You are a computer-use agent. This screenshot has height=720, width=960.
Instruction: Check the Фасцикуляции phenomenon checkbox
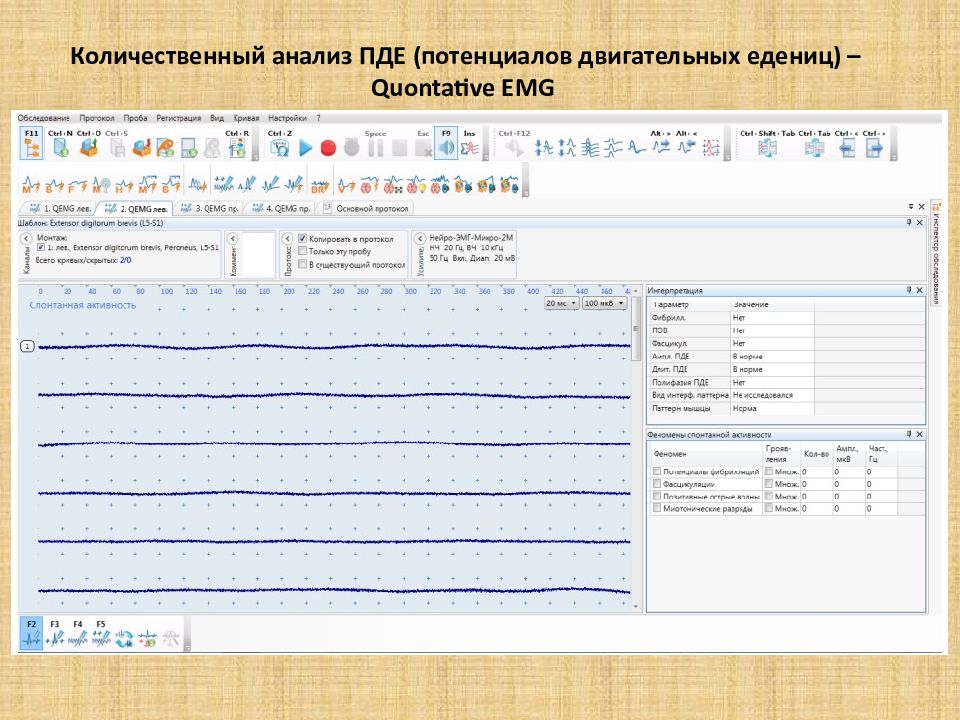657,484
